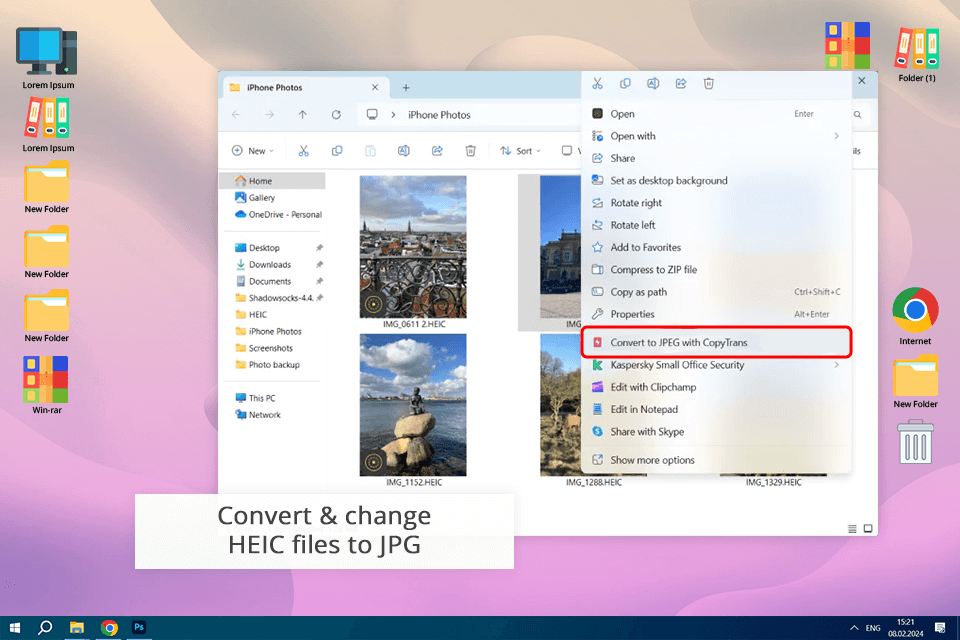Open the Internet Chrome desktop shortcut
The height and width of the screenshot is (640, 960).
pos(915,317)
